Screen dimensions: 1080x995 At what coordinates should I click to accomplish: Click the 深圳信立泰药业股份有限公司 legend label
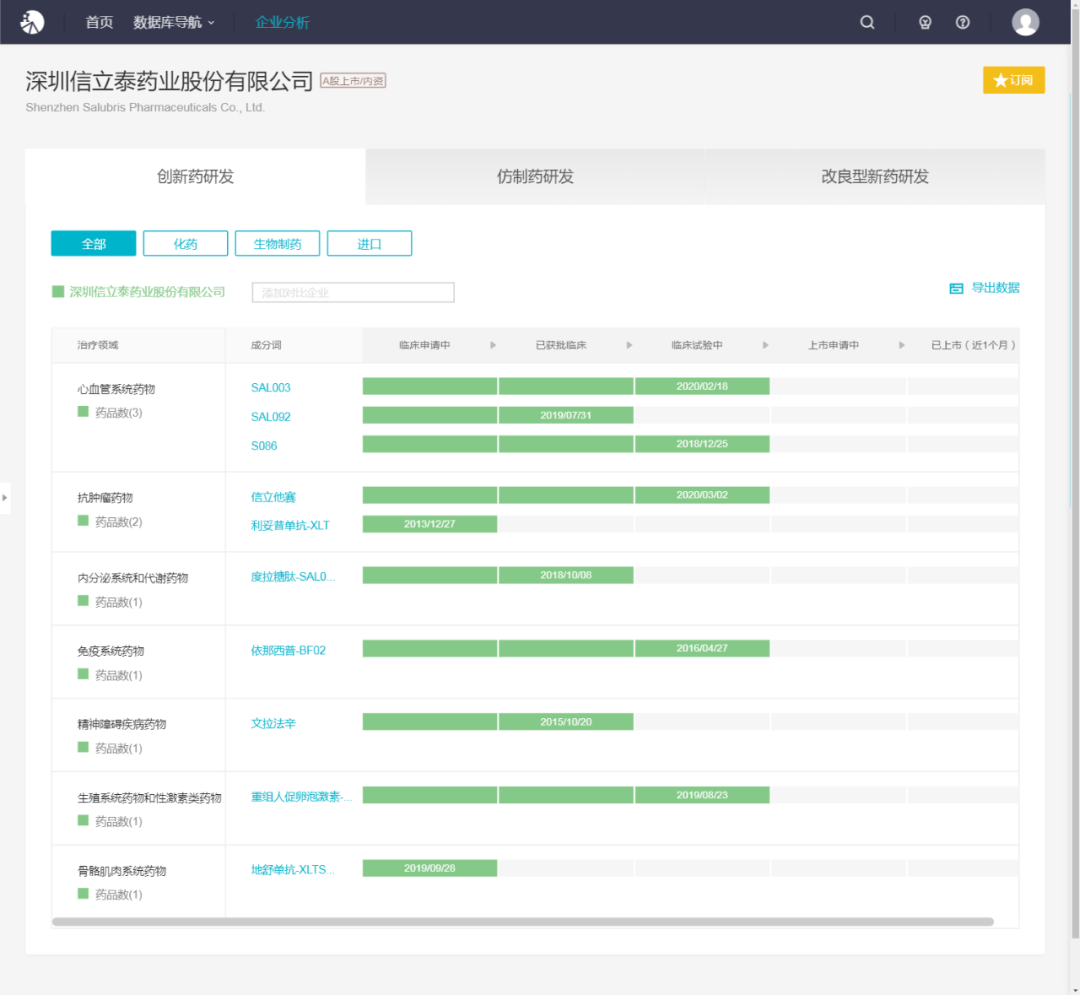[x=147, y=292]
